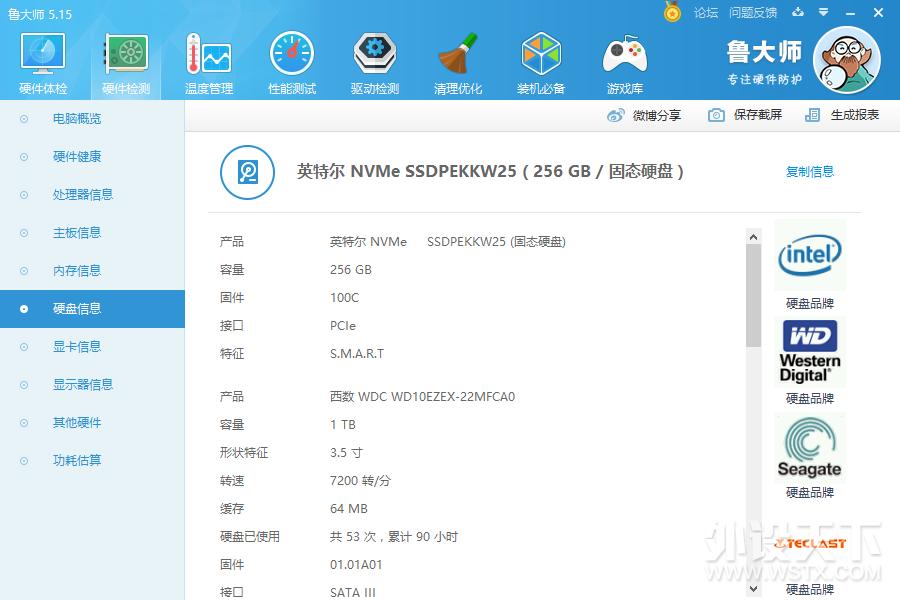Open the 装机必备 essential software icon
This screenshot has width=900, height=600.
pos(541,60)
